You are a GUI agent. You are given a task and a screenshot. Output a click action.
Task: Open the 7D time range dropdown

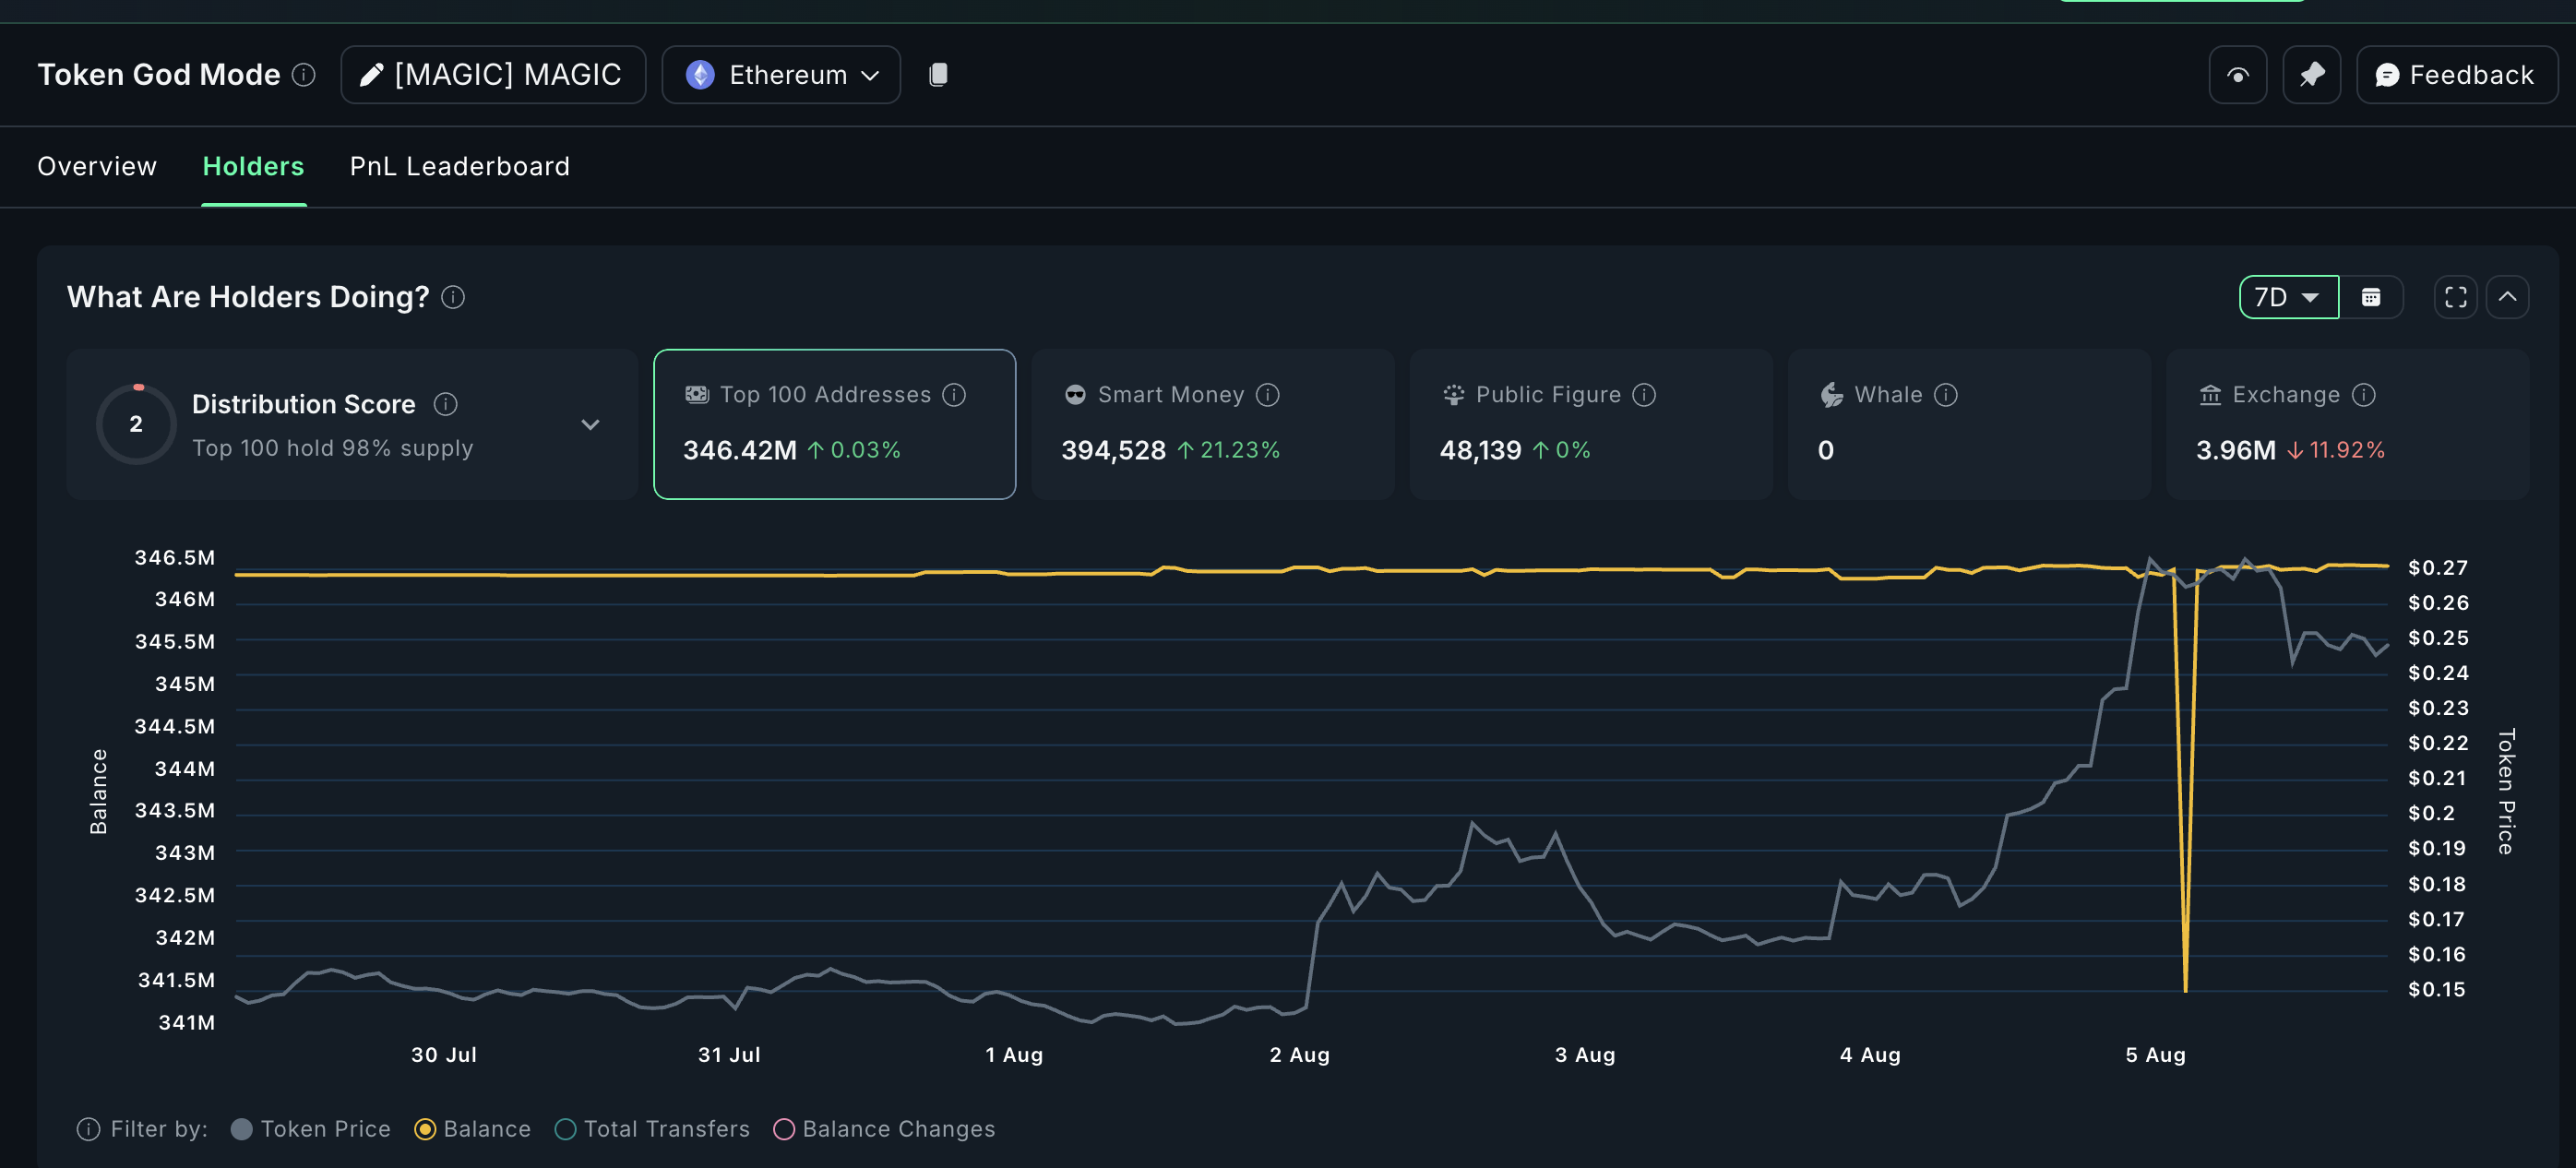[2288, 296]
